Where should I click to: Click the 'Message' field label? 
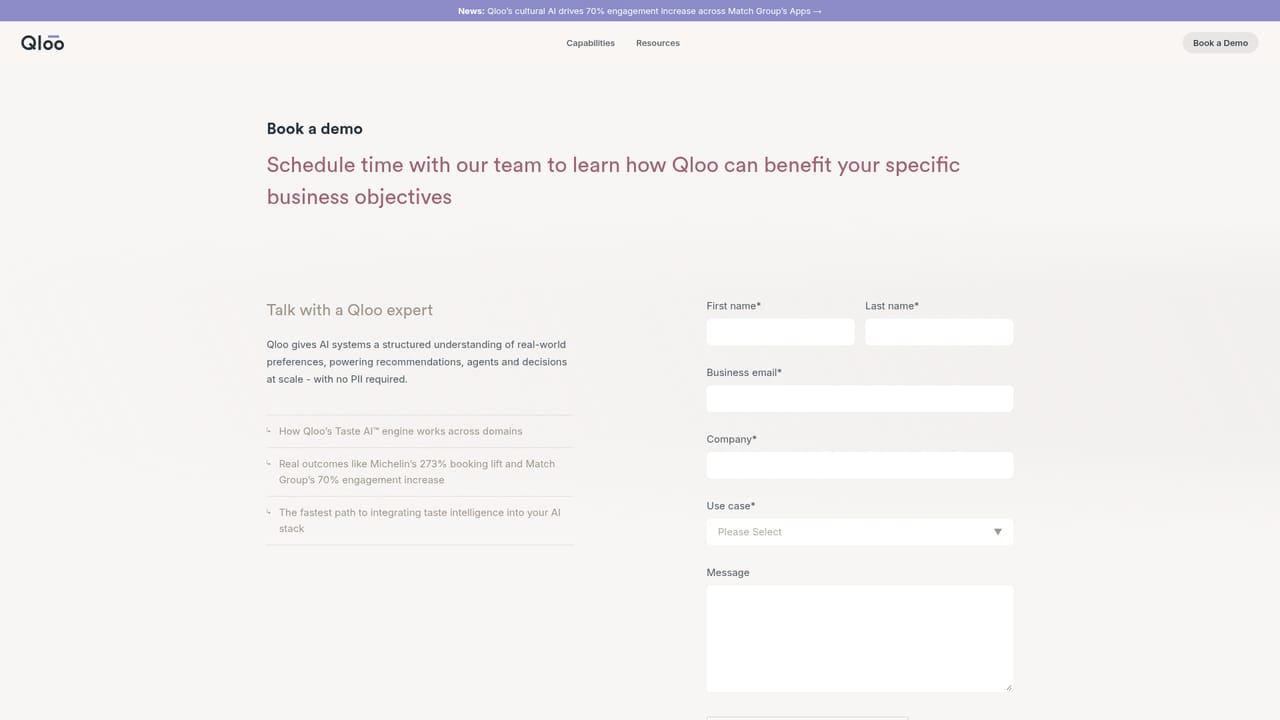pos(728,572)
